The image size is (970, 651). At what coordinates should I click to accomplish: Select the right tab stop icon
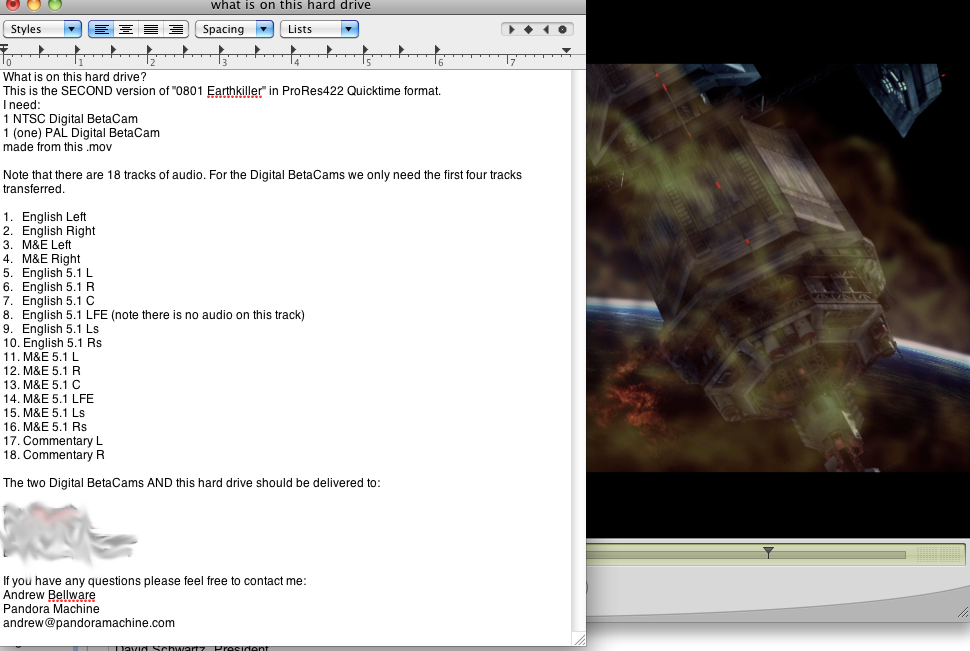(546, 29)
